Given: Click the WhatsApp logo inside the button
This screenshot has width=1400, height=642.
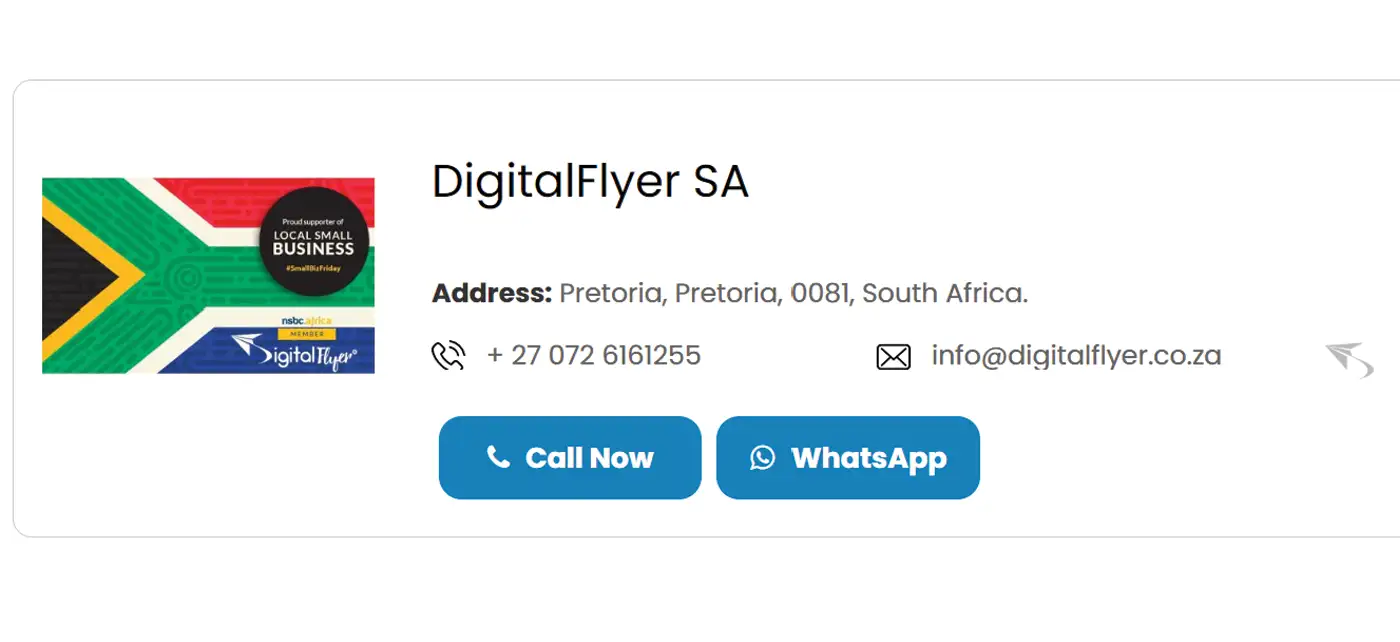Looking at the screenshot, I should (763, 458).
